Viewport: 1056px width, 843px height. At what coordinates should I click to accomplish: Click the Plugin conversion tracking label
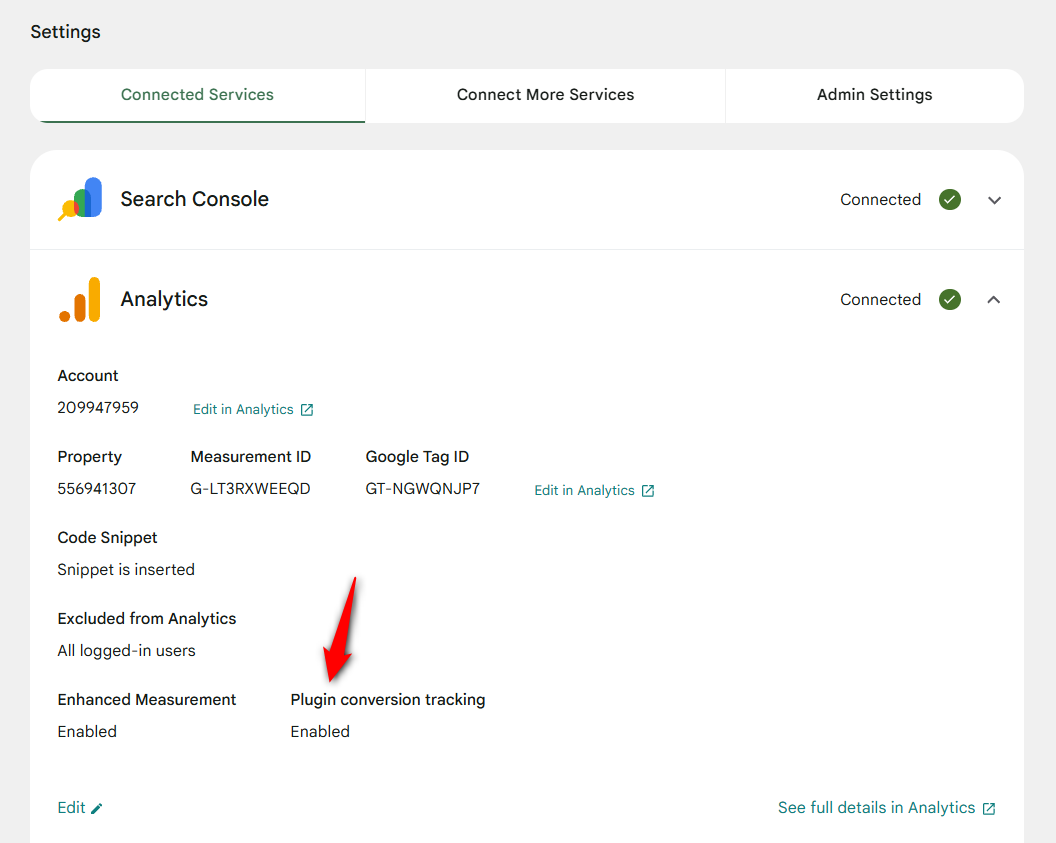388,700
